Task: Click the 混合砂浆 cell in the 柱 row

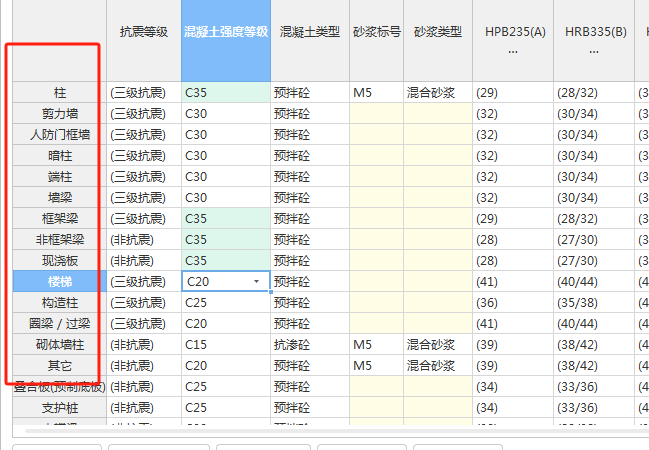Action: point(438,92)
